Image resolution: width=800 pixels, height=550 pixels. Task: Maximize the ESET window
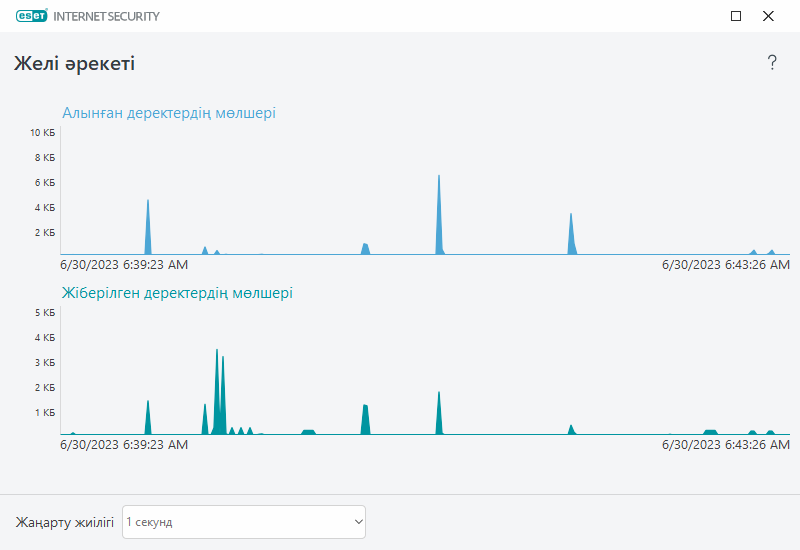pyautogui.click(x=736, y=16)
